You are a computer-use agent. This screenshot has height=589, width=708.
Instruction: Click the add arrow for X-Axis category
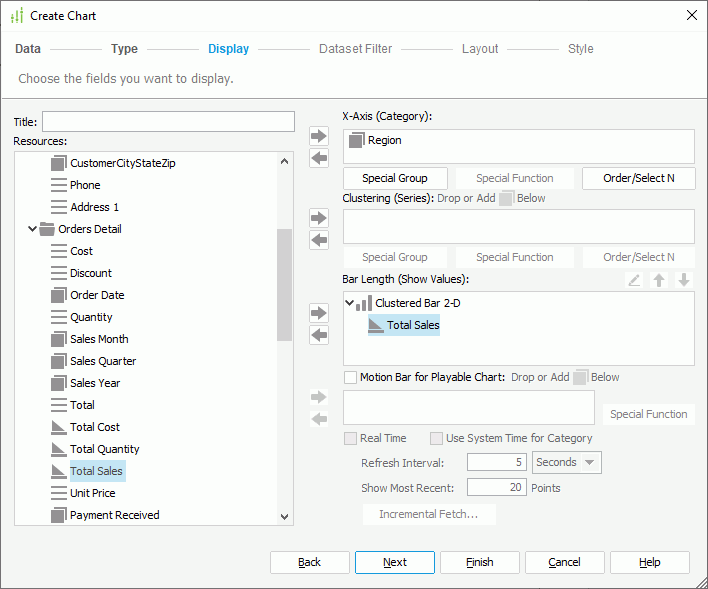(319, 136)
